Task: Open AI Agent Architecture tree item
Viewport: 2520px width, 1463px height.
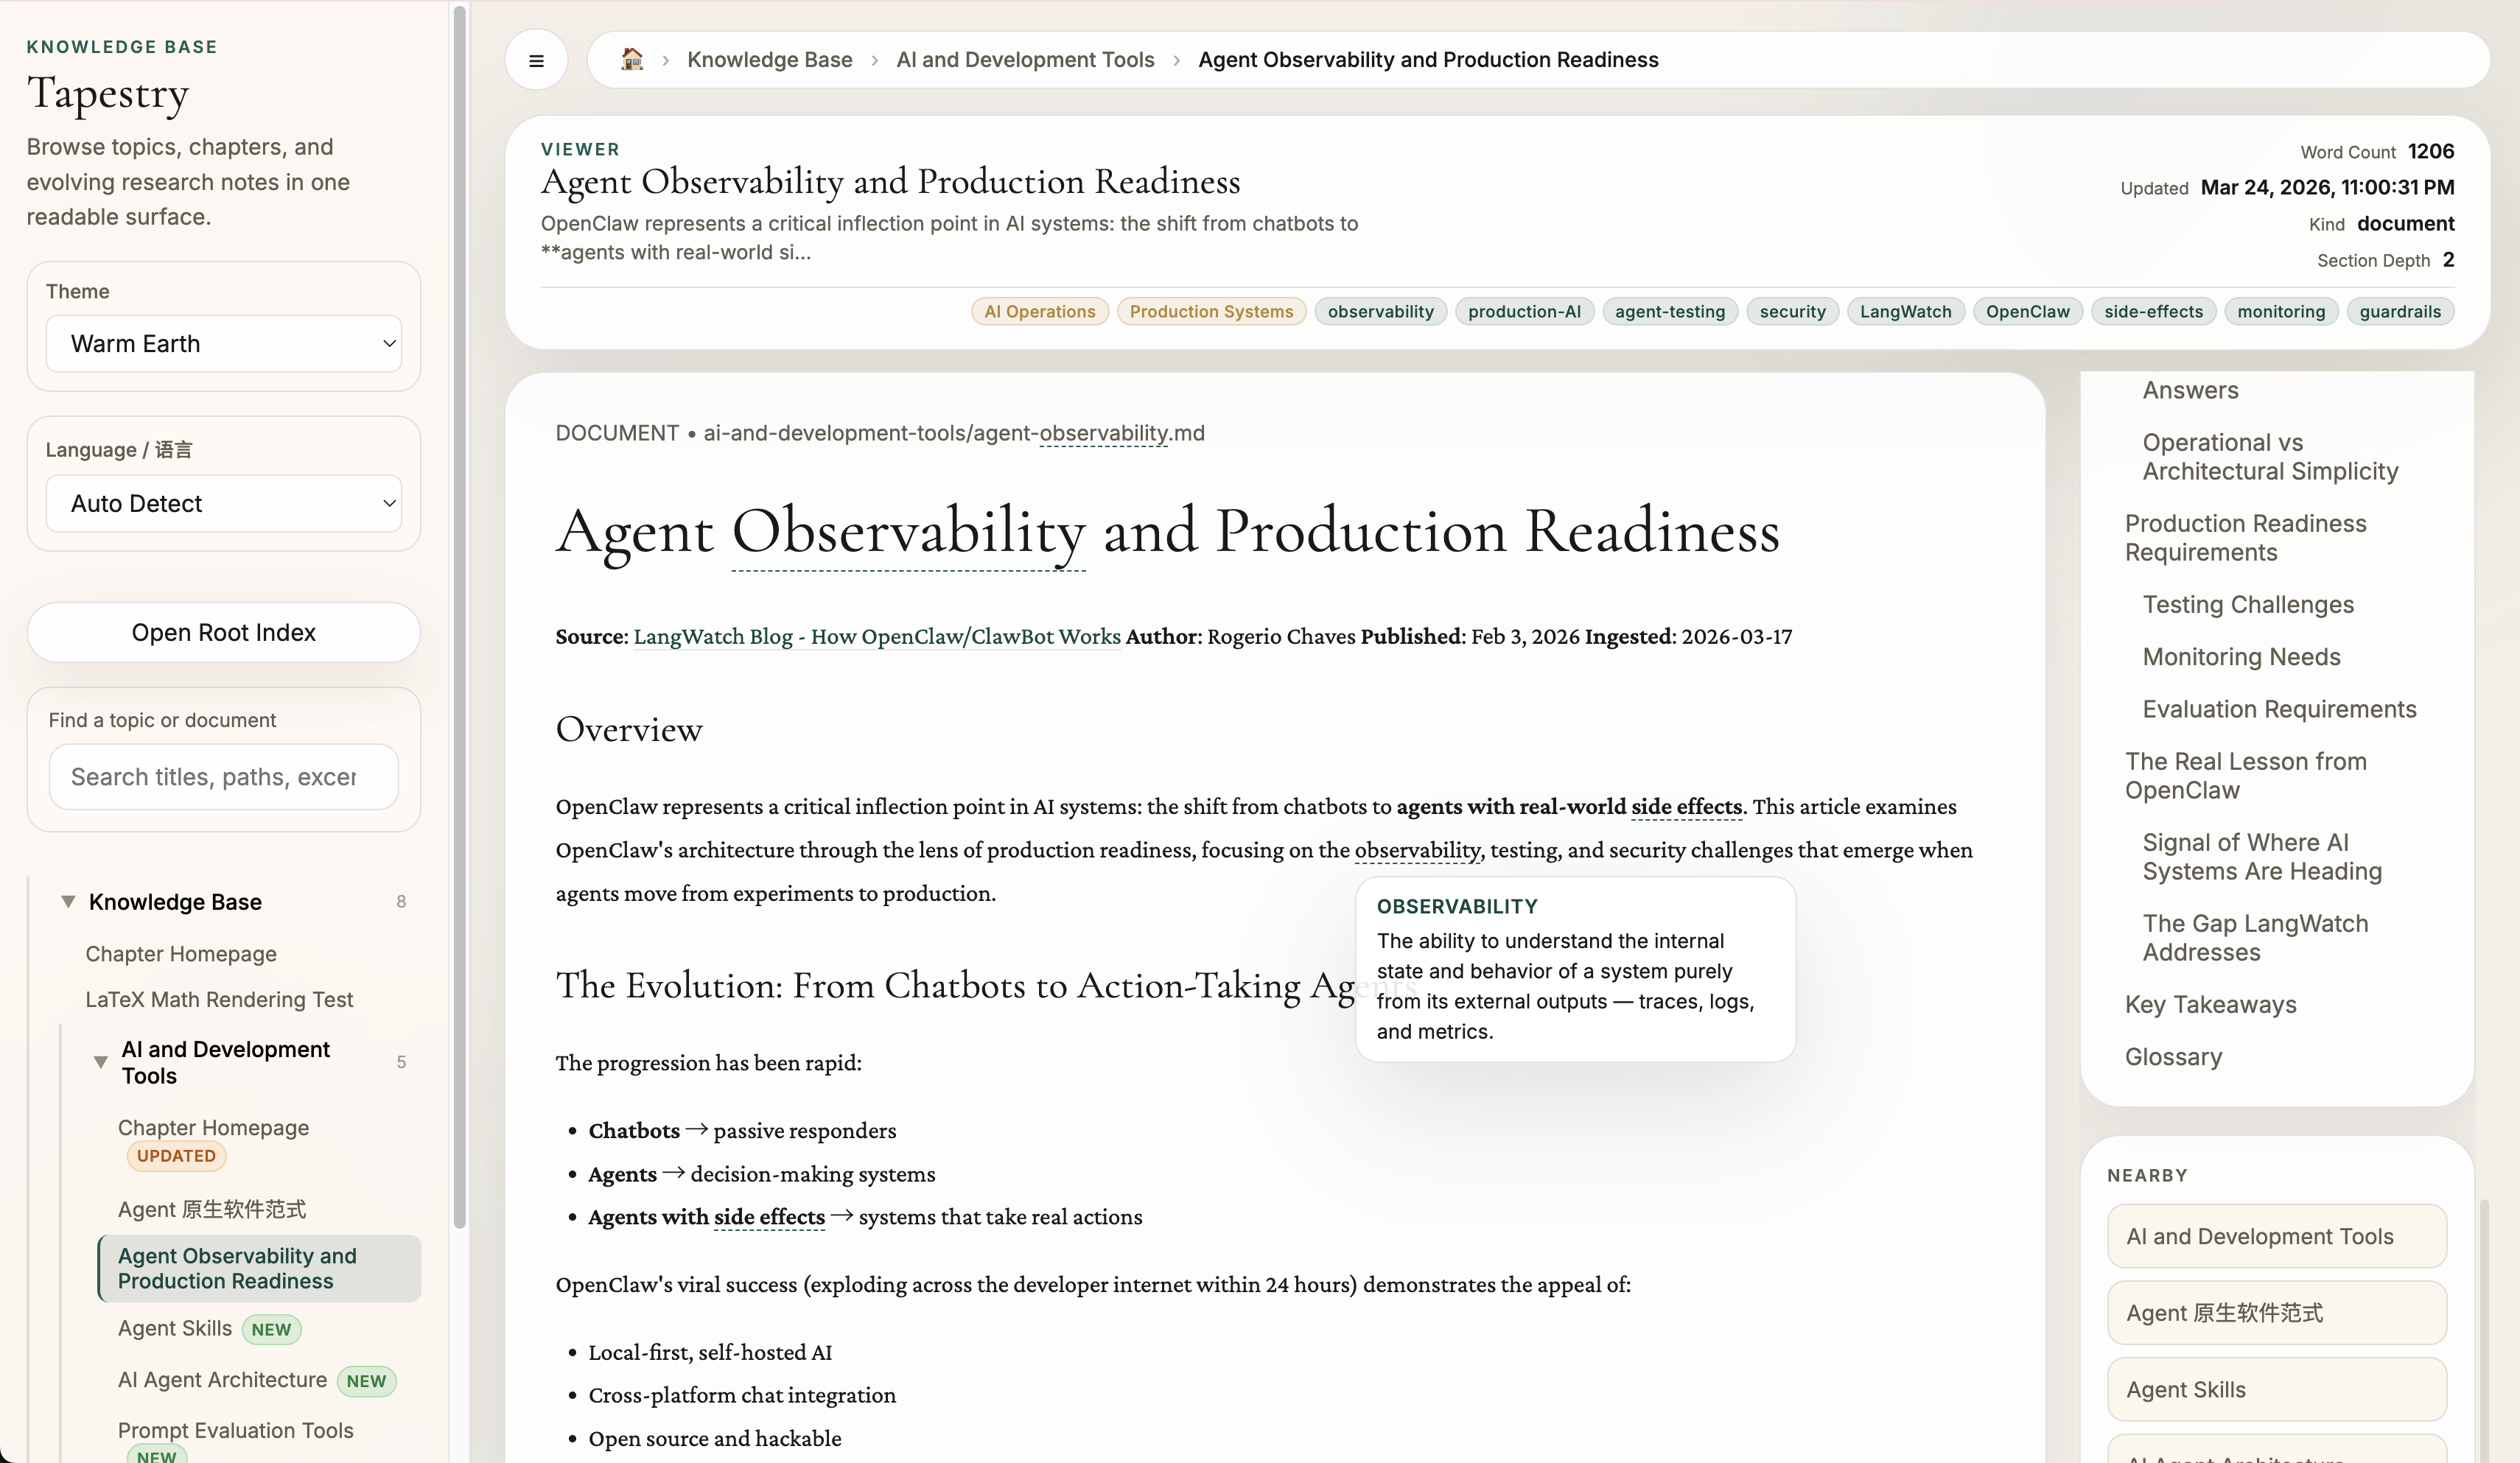Action: coord(222,1380)
